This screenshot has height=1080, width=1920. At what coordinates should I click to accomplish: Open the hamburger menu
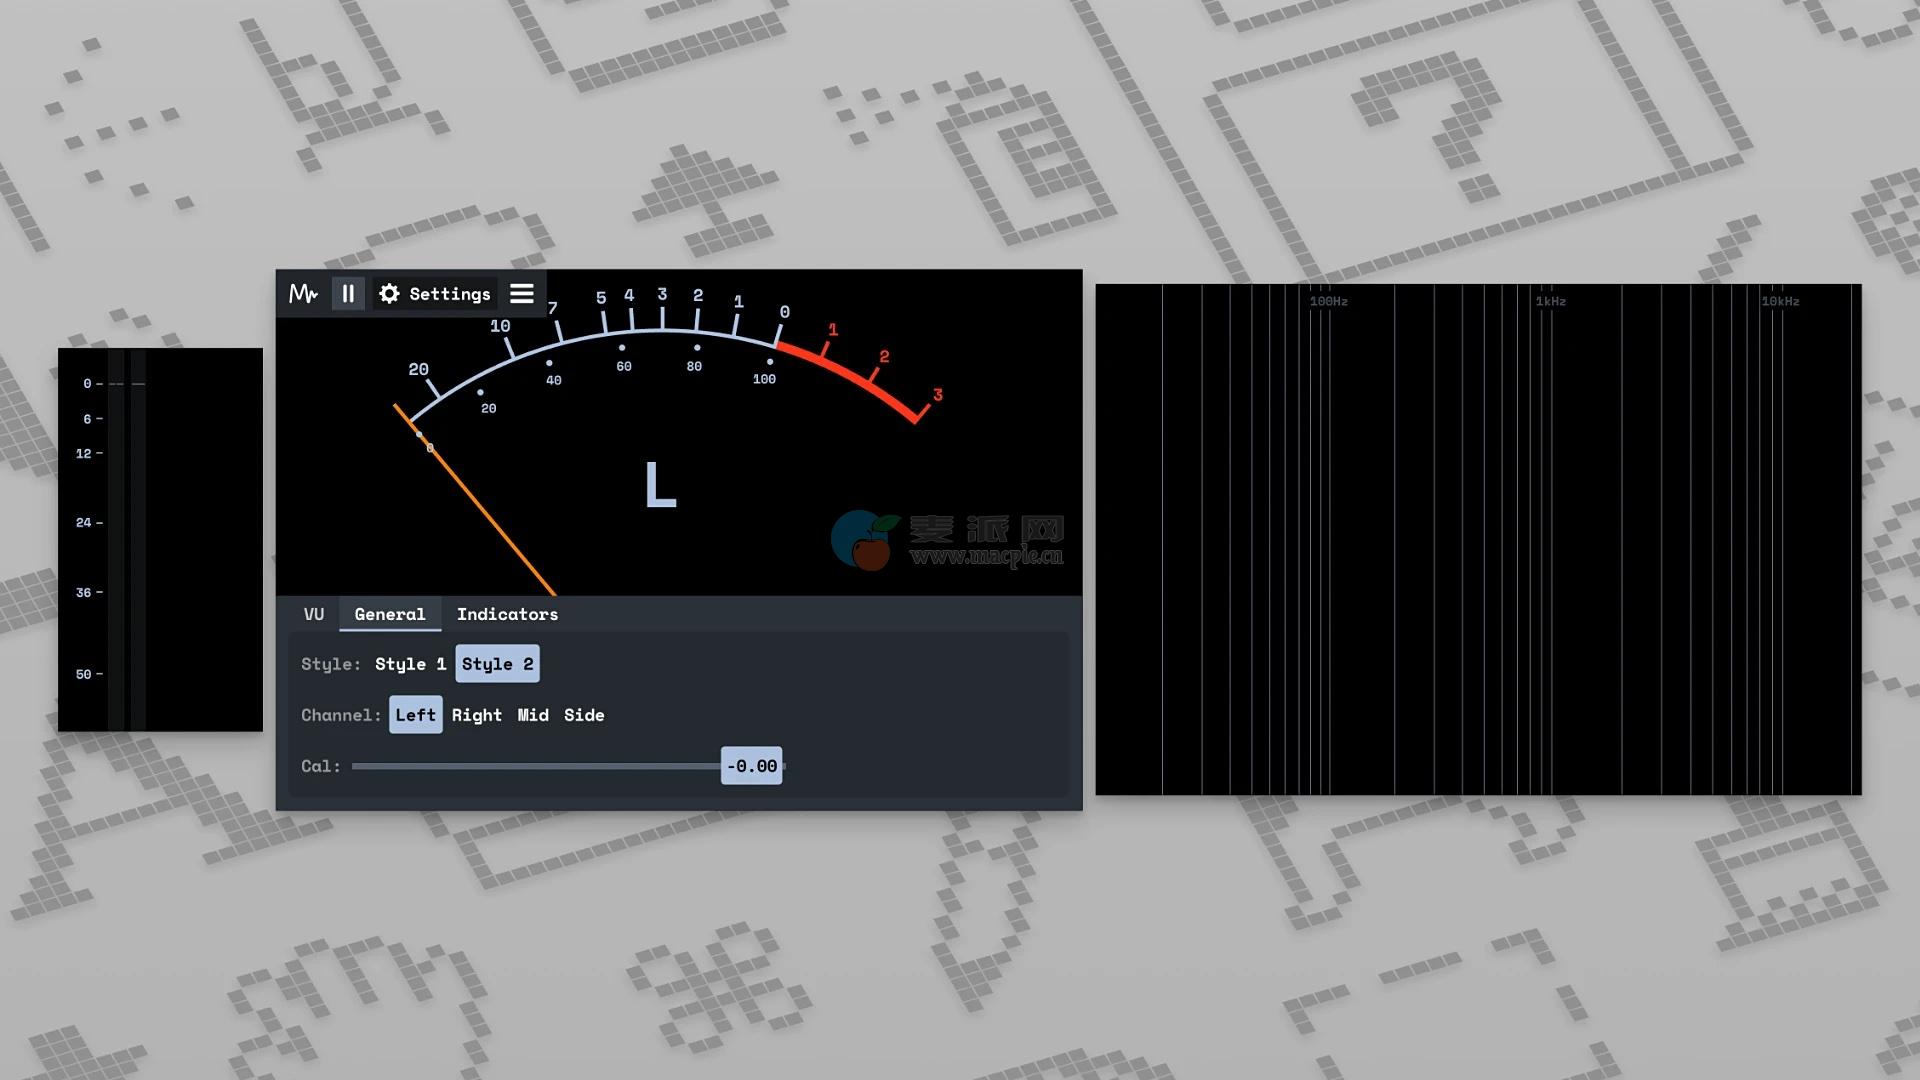(521, 293)
